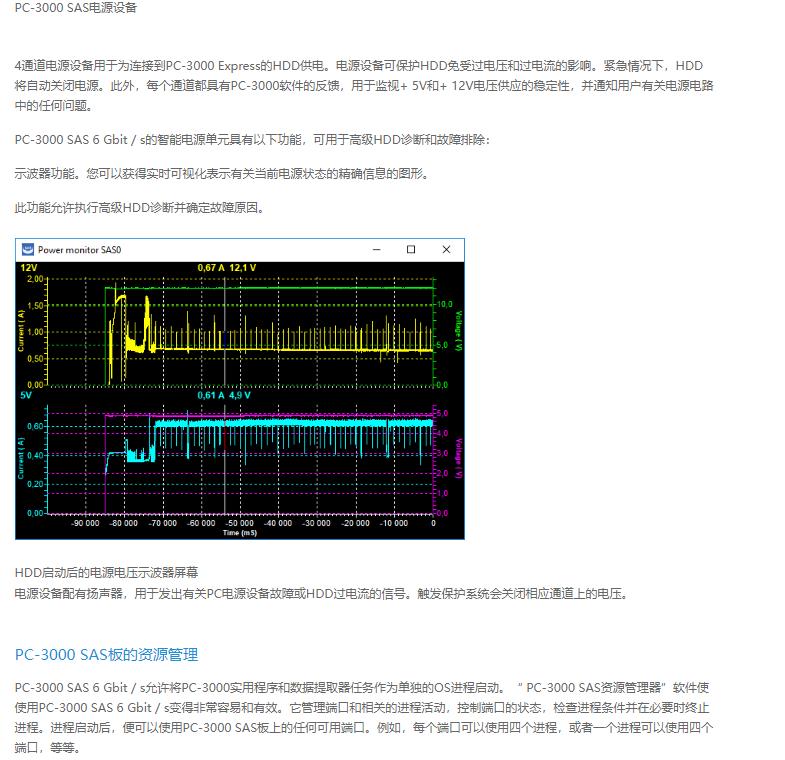Click the 0,40 current axis value

[35, 455]
